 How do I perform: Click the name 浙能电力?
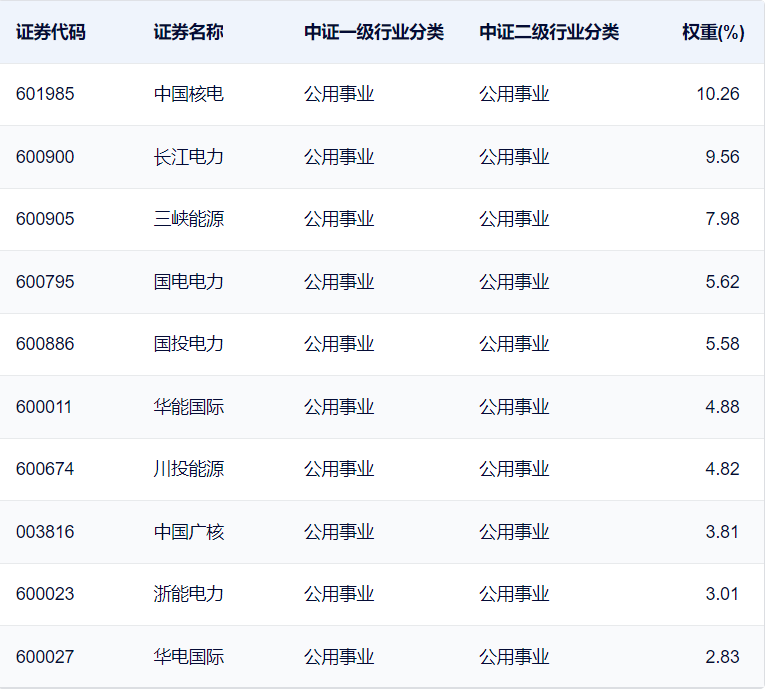(189, 594)
